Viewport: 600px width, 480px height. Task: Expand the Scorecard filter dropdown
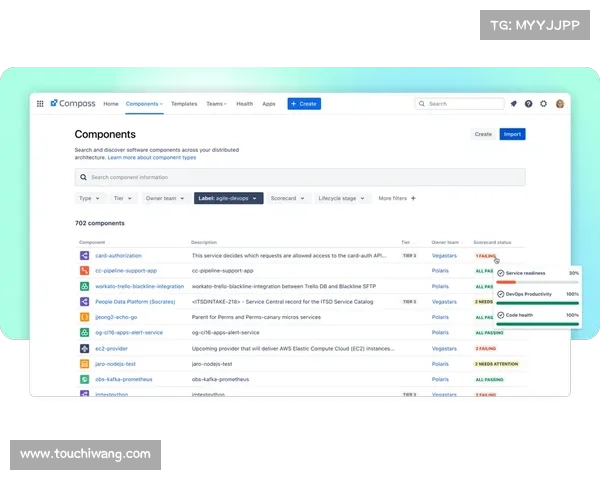tap(288, 198)
